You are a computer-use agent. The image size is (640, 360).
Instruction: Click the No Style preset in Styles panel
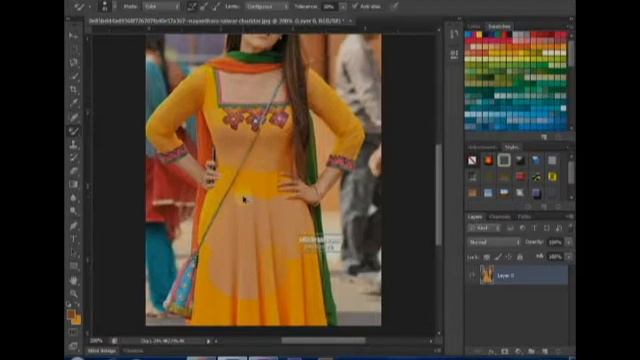pyautogui.click(x=472, y=160)
